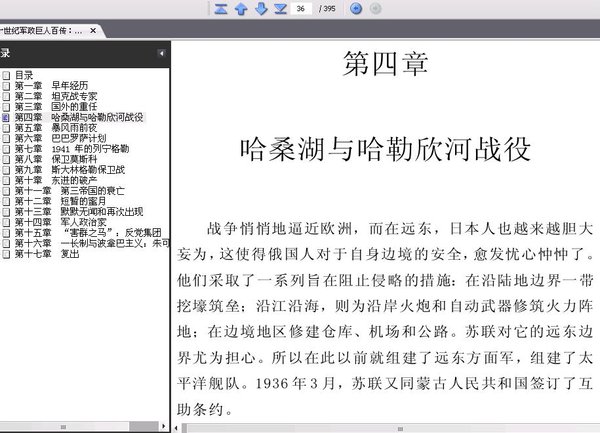The height and width of the screenshot is (433, 600).
Task: Click the chapter heading 第四章 on page
Action: point(385,64)
